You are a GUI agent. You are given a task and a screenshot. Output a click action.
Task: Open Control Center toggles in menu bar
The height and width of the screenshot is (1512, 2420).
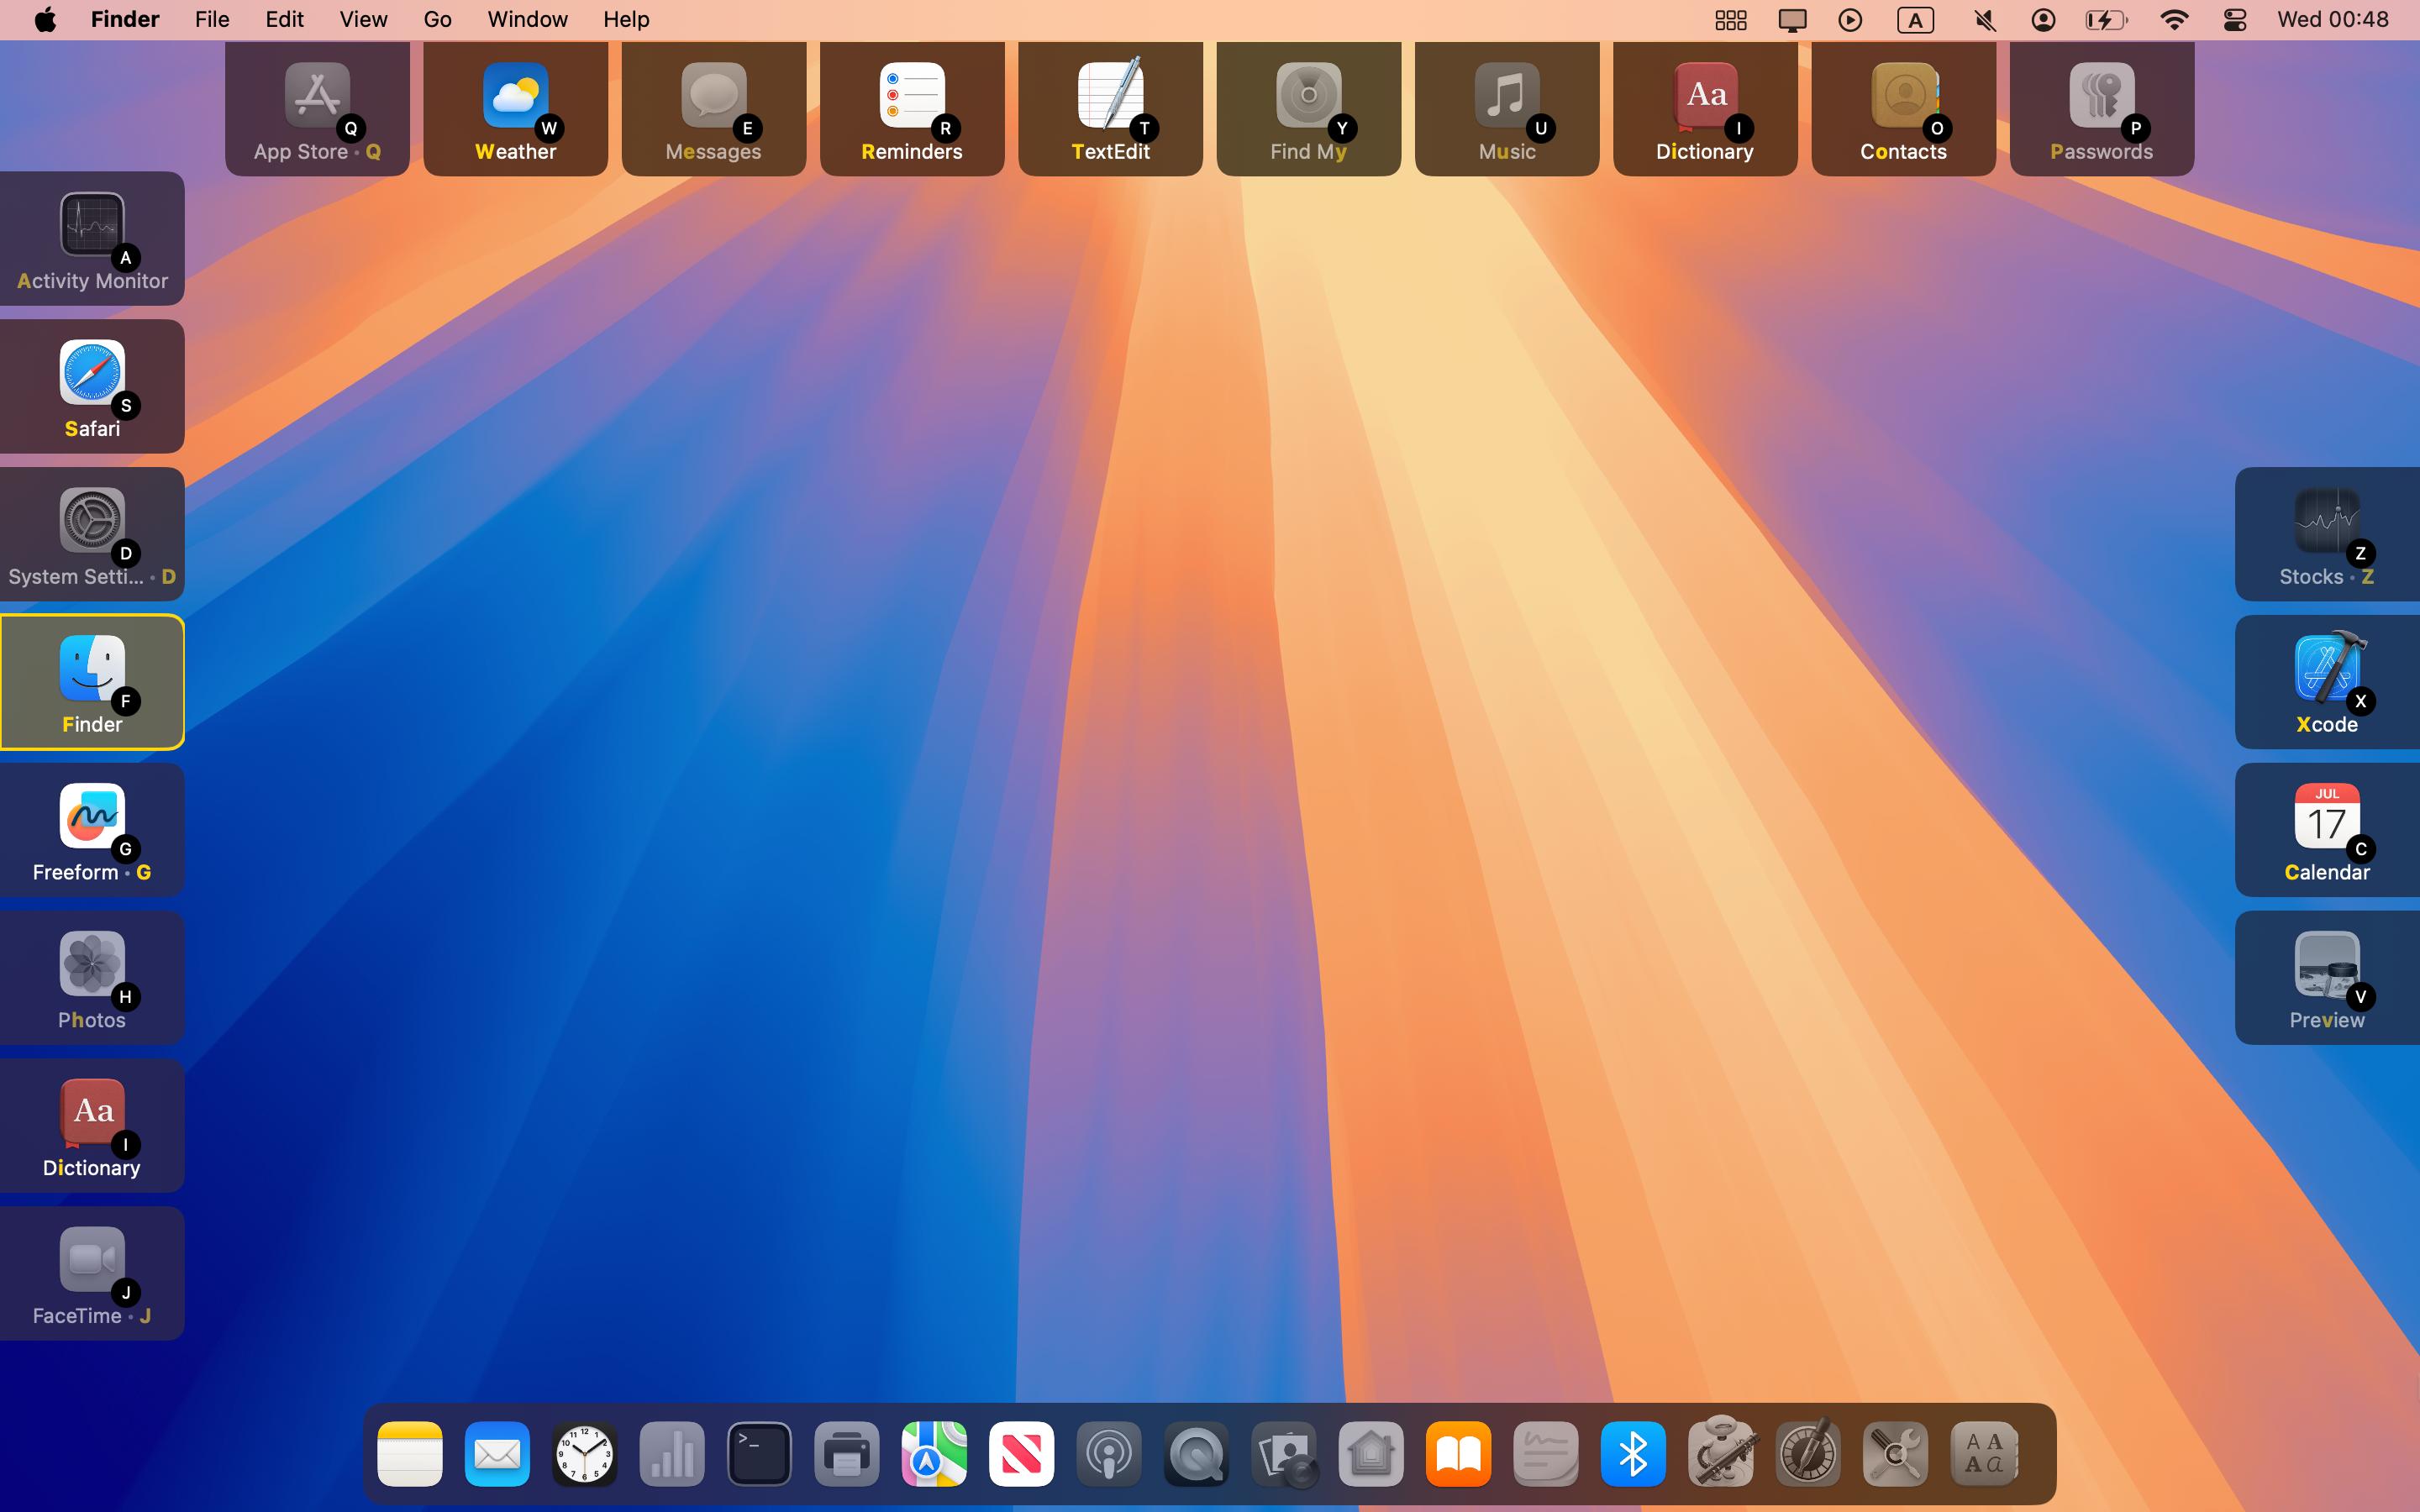(x=2235, y=19)
